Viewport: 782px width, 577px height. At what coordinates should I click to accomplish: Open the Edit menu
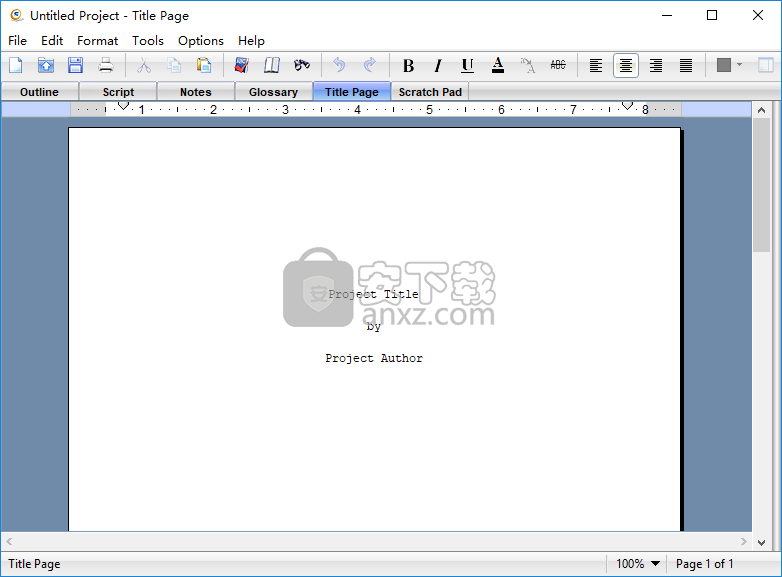click(52, 40)
